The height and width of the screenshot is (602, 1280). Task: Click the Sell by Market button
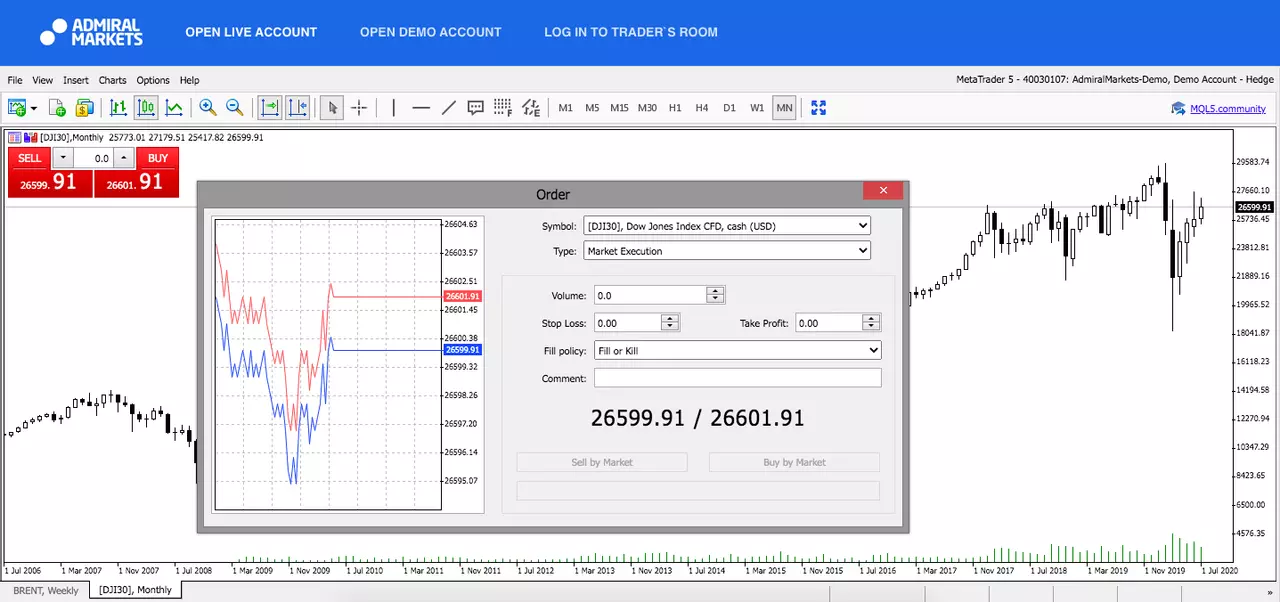coord(602,462)
